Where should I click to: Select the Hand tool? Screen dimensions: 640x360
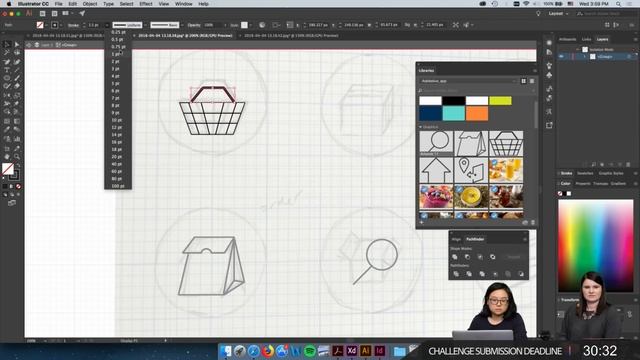[x=7, y=156]
